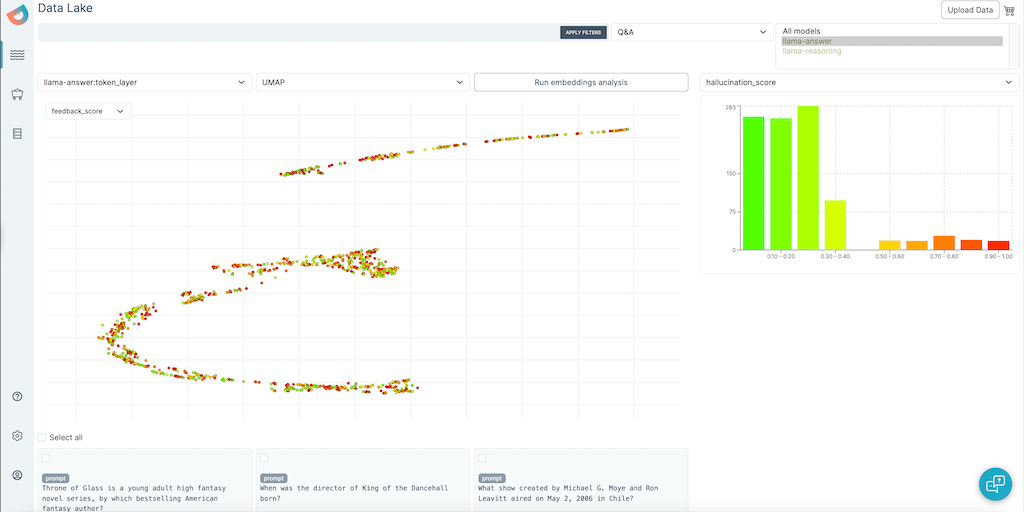Open the UMAP projection method dropdown
This screenshot has height=512, width=1024.
coord(362,82)
